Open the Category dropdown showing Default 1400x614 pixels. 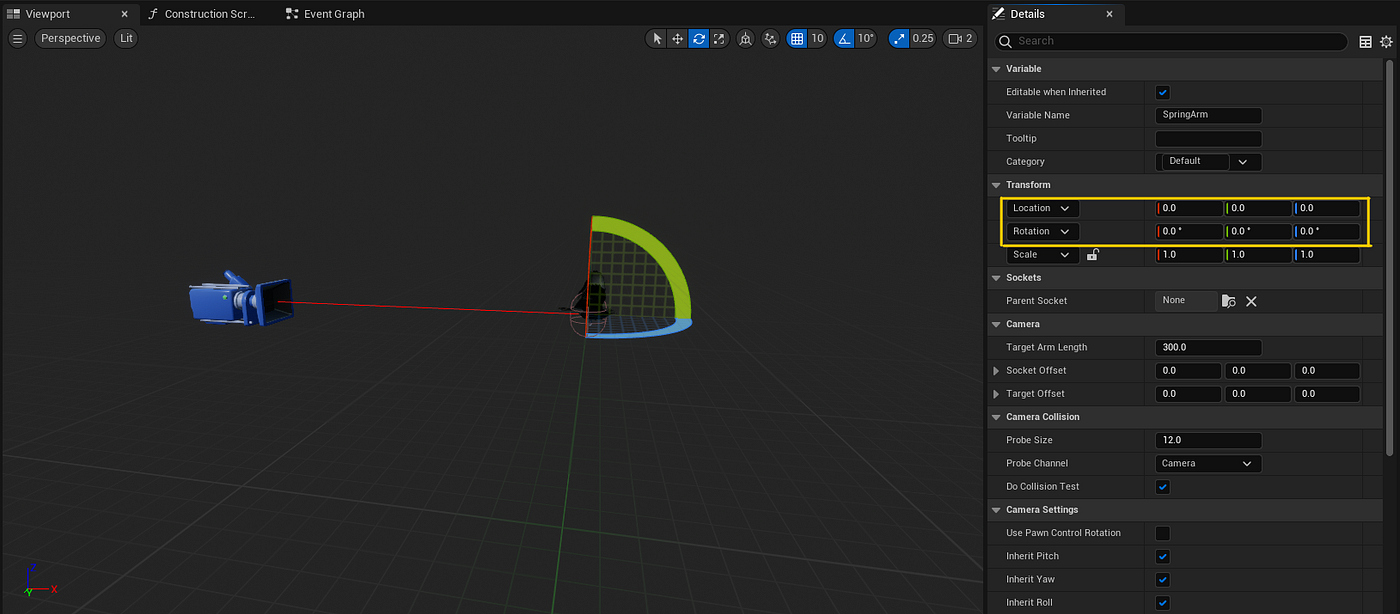tap(1242, 161)
